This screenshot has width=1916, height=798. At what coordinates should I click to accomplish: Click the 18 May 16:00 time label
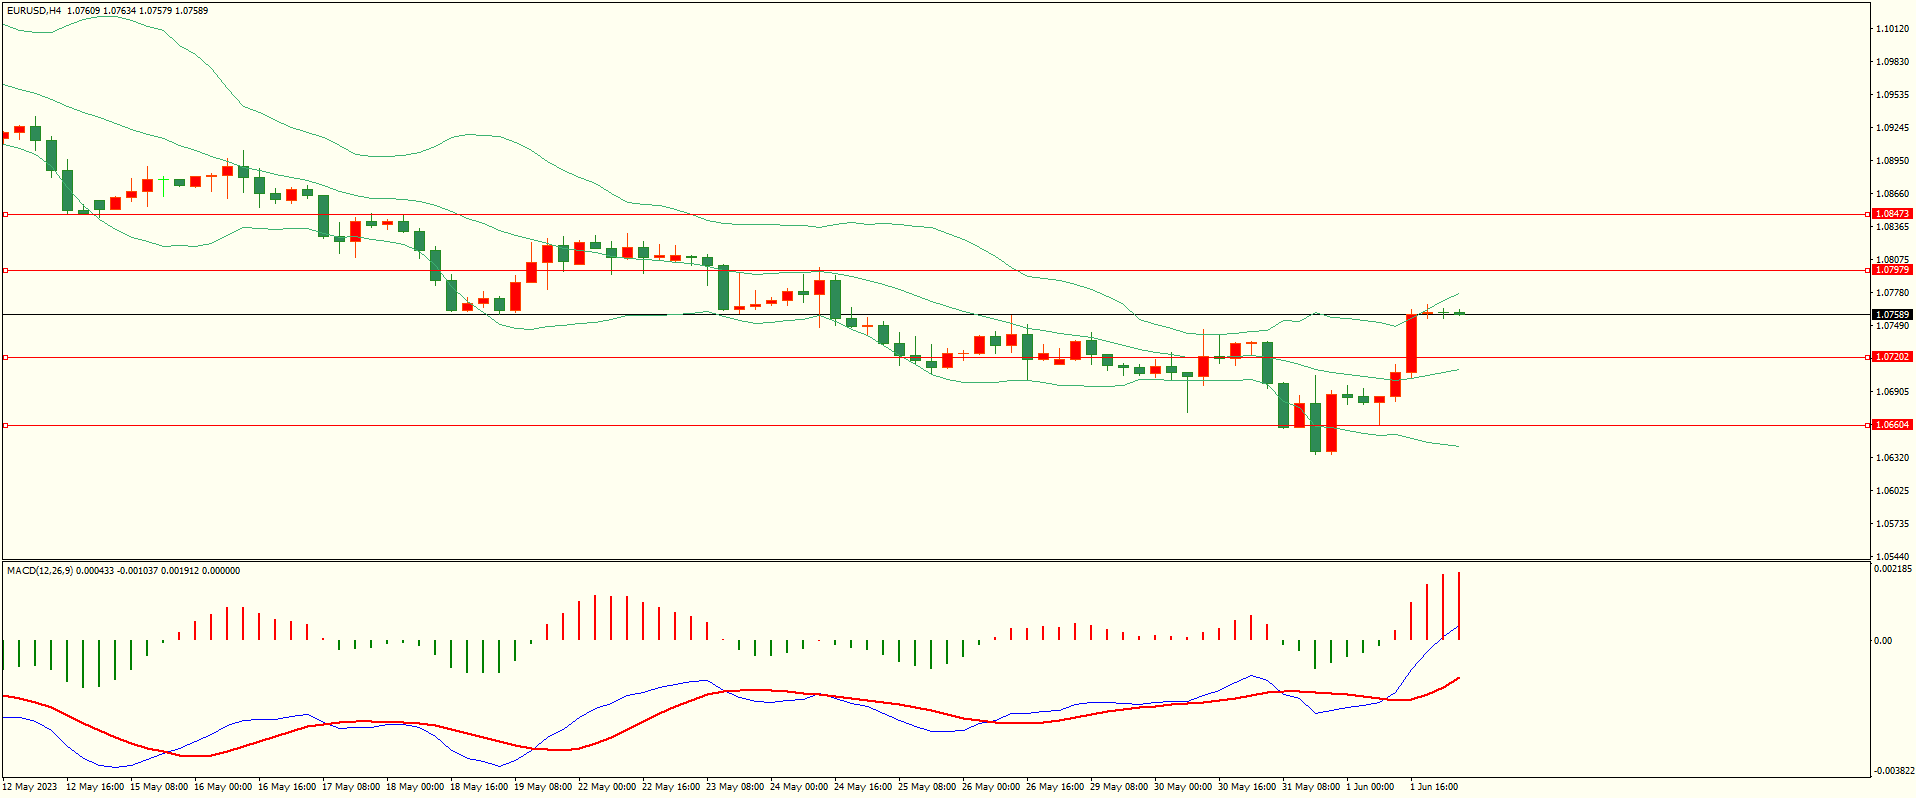479,787
